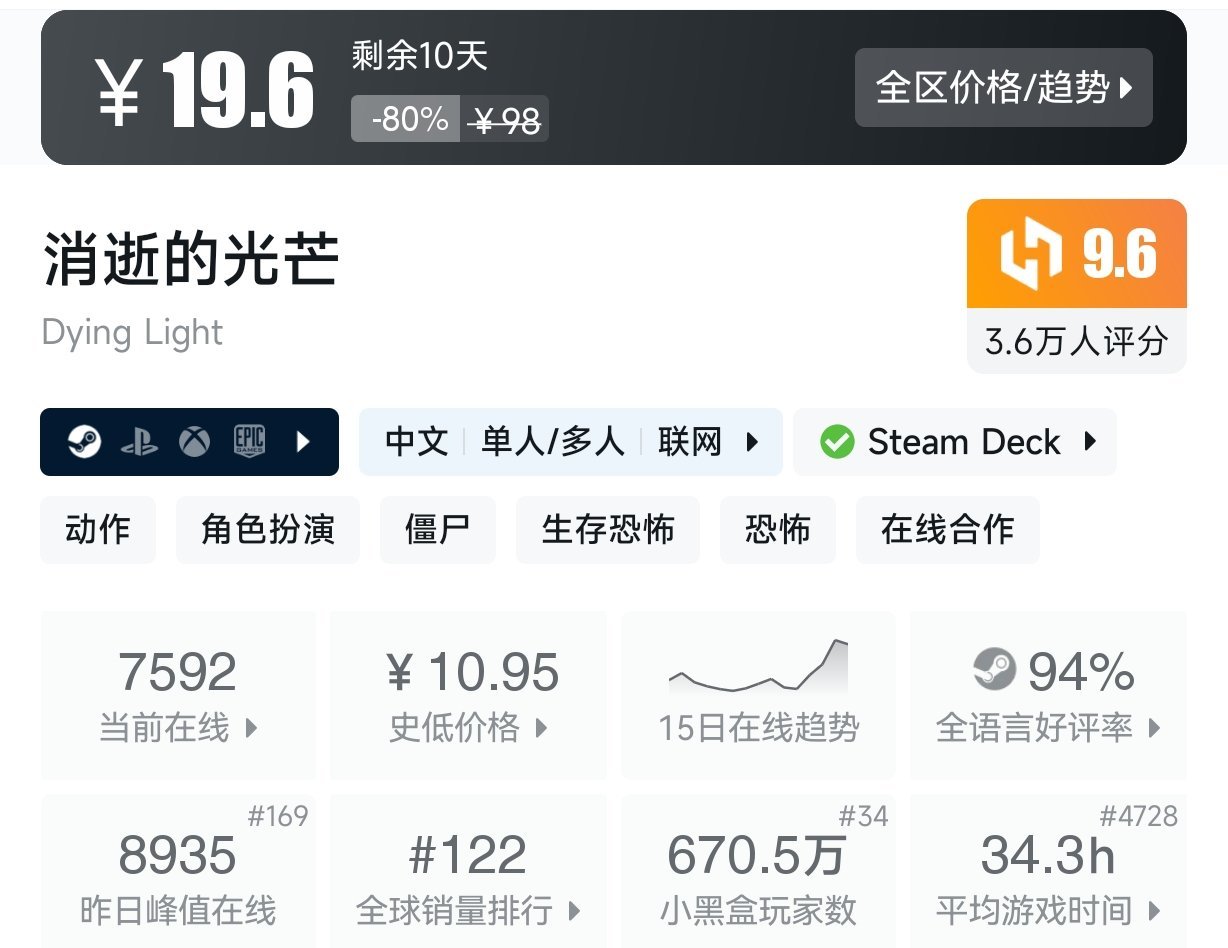Click the Steam logo beside 94%
The width and height of the screenshot is (1228, 948).
pyautogui.click(x=994, y=670)
